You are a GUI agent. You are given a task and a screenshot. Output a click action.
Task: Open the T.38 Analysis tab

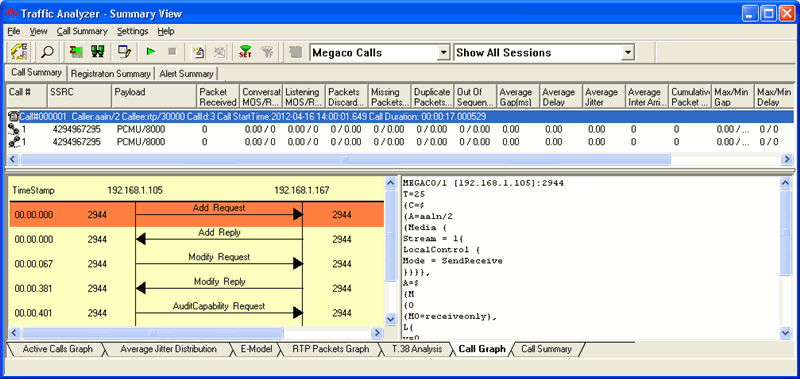click(417, 349)
